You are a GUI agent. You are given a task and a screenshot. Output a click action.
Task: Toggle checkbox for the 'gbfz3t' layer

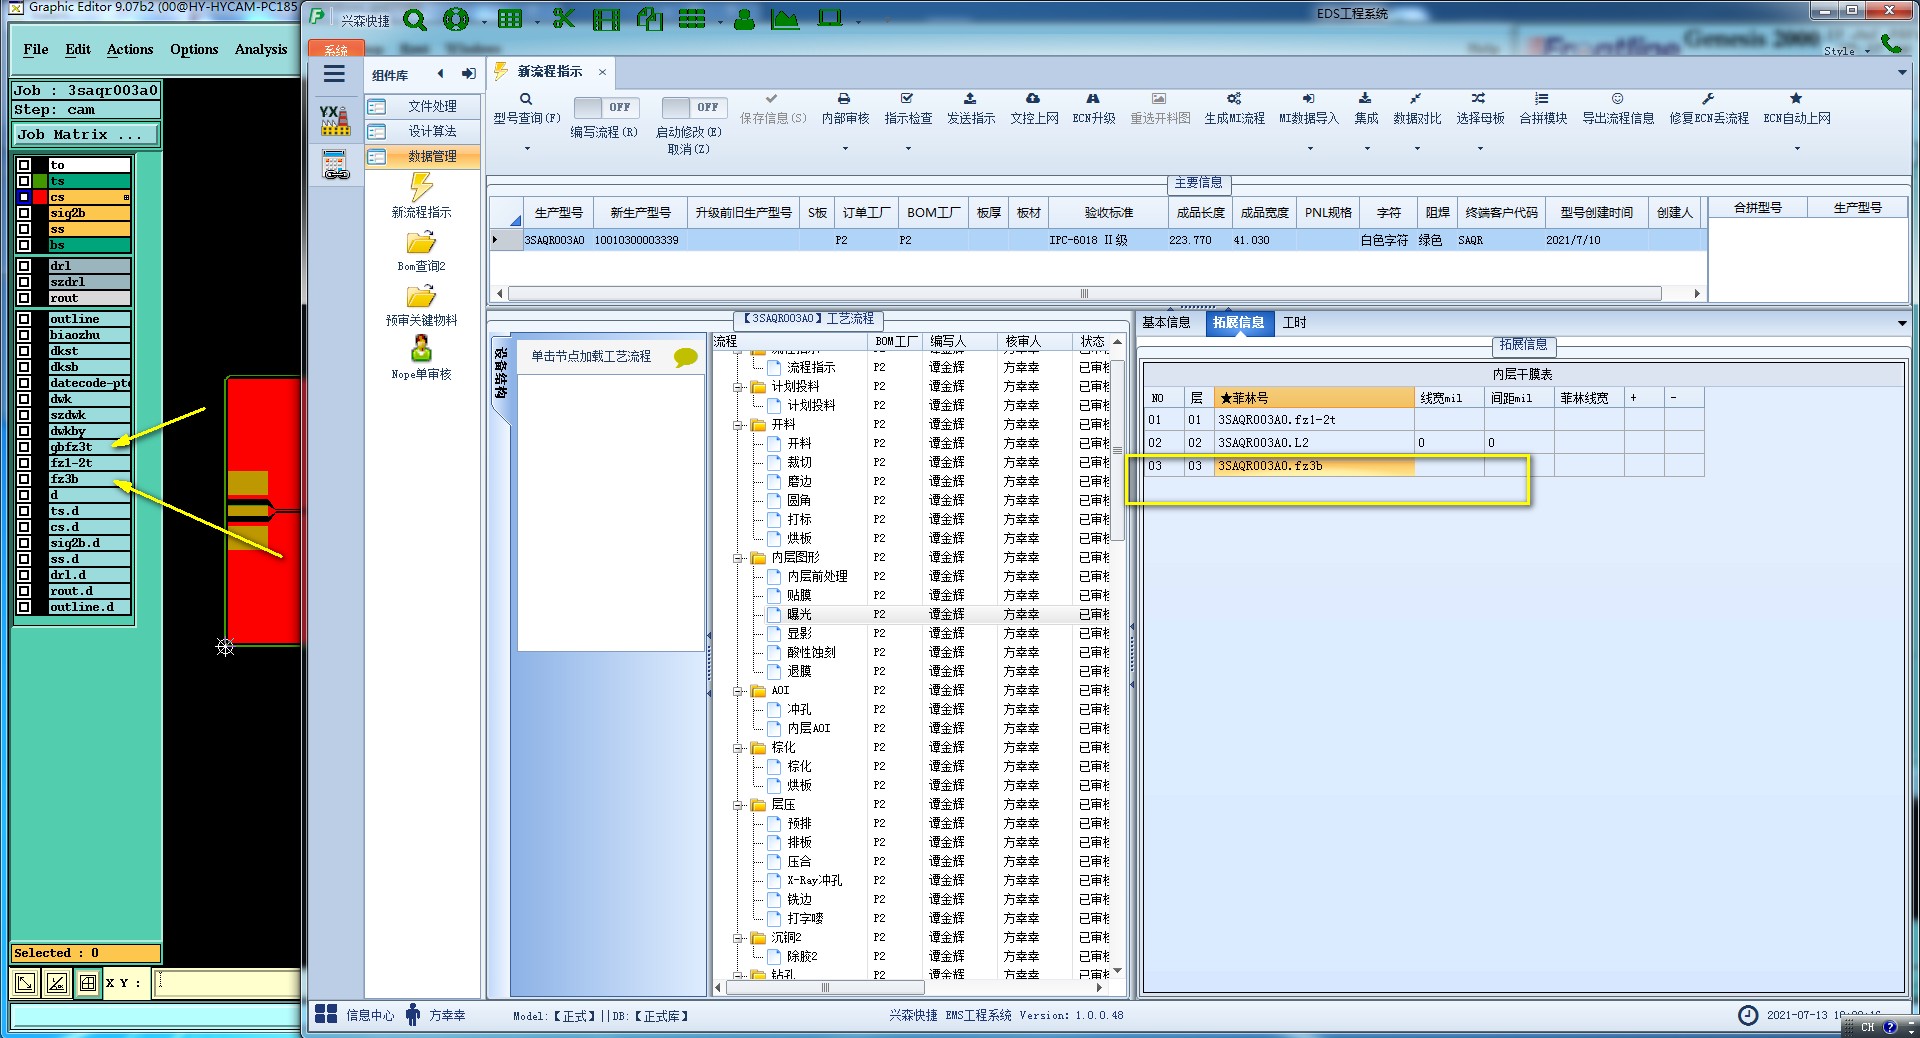pos(24,447)
